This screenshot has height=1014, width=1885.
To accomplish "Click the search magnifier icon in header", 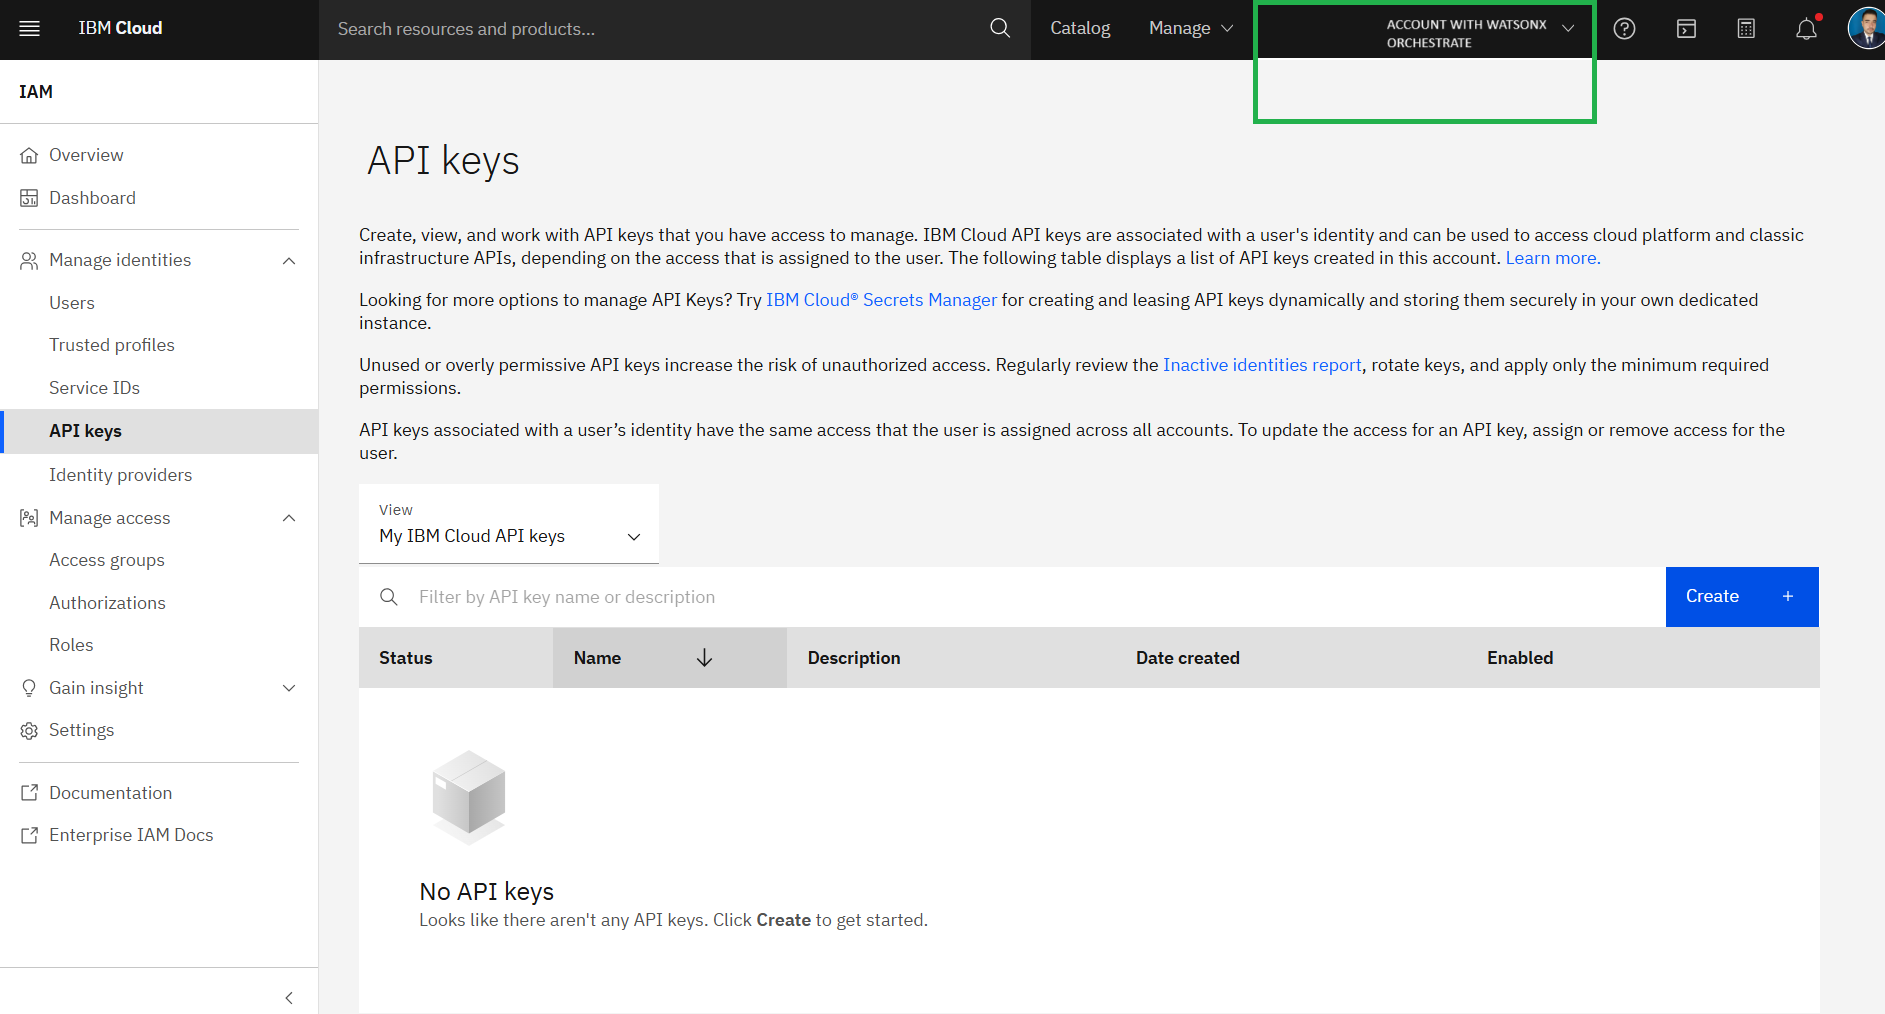I will coord(1000,29).
